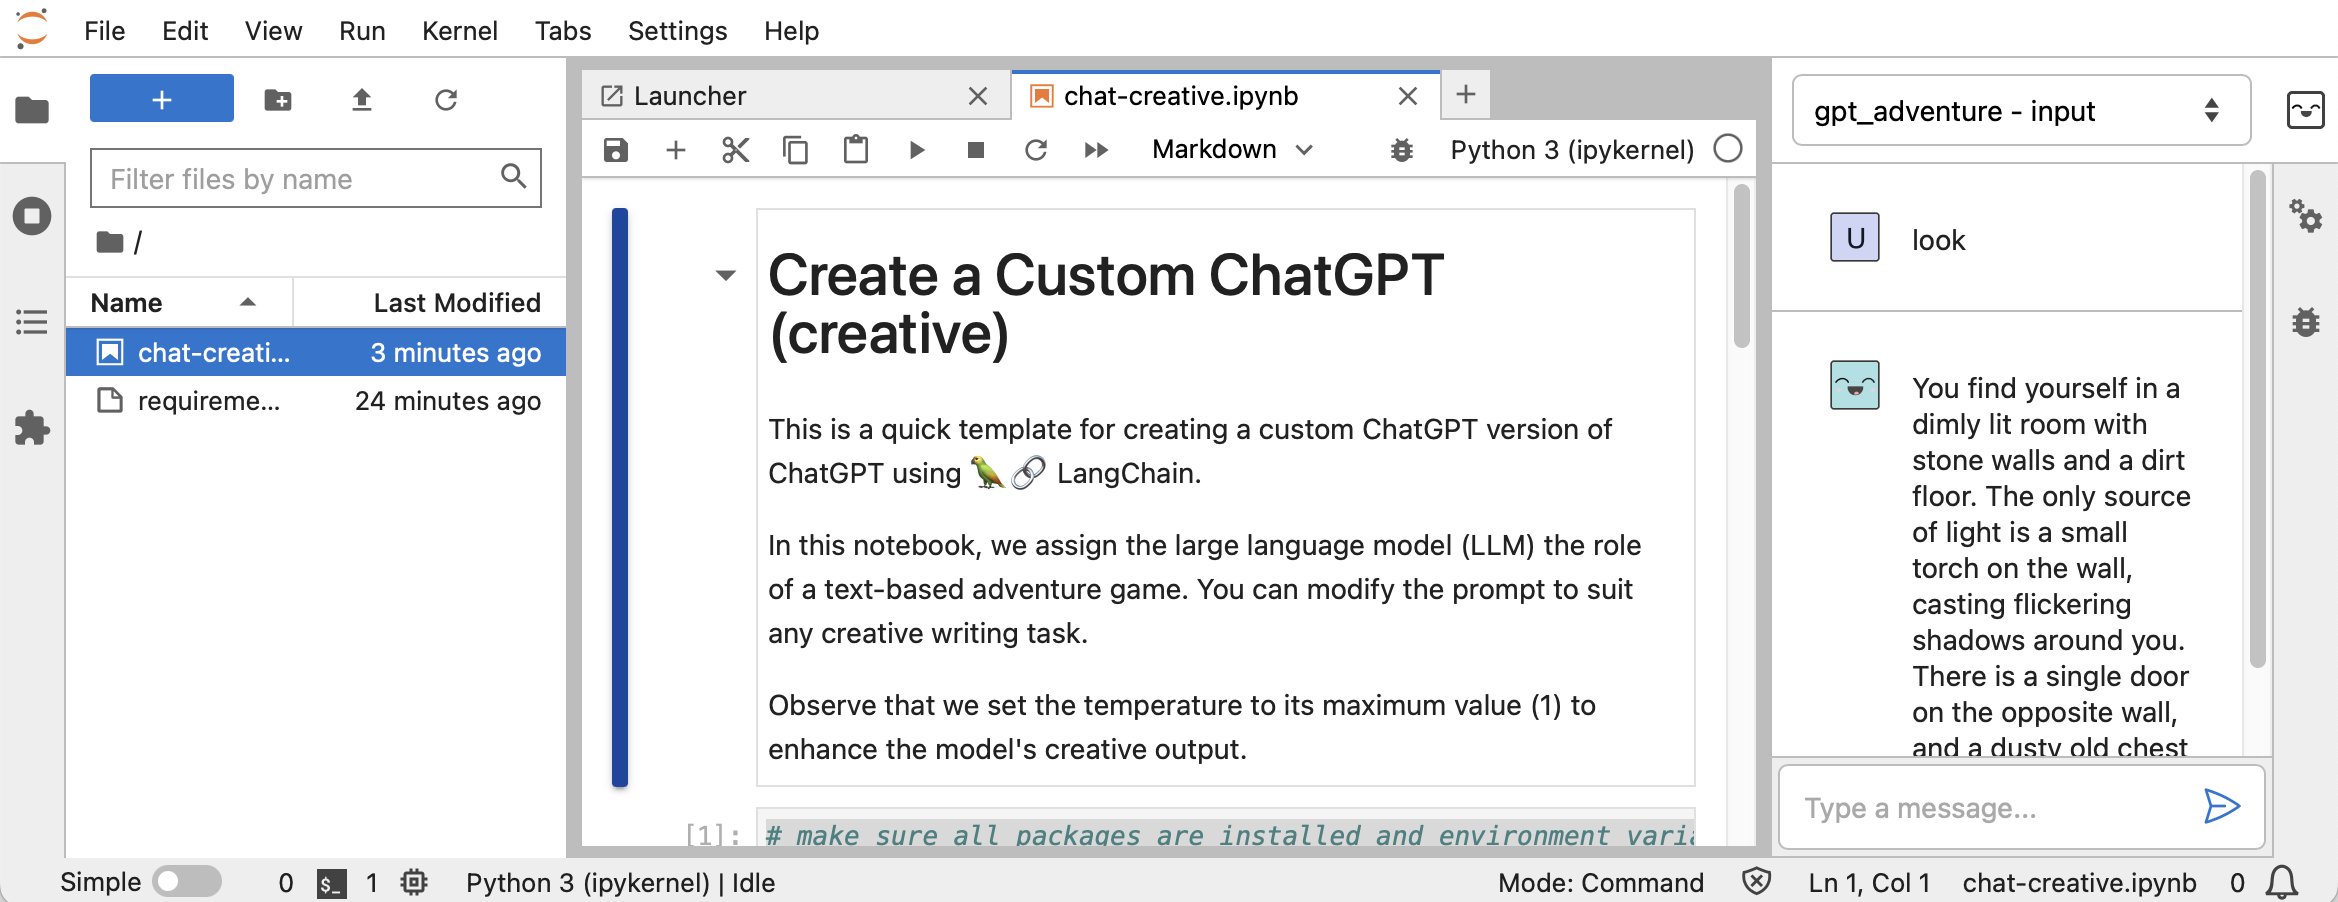Open the notification bell in status bar
The height and width of the screenshot is (902, 2338).
click(2281, 882)
